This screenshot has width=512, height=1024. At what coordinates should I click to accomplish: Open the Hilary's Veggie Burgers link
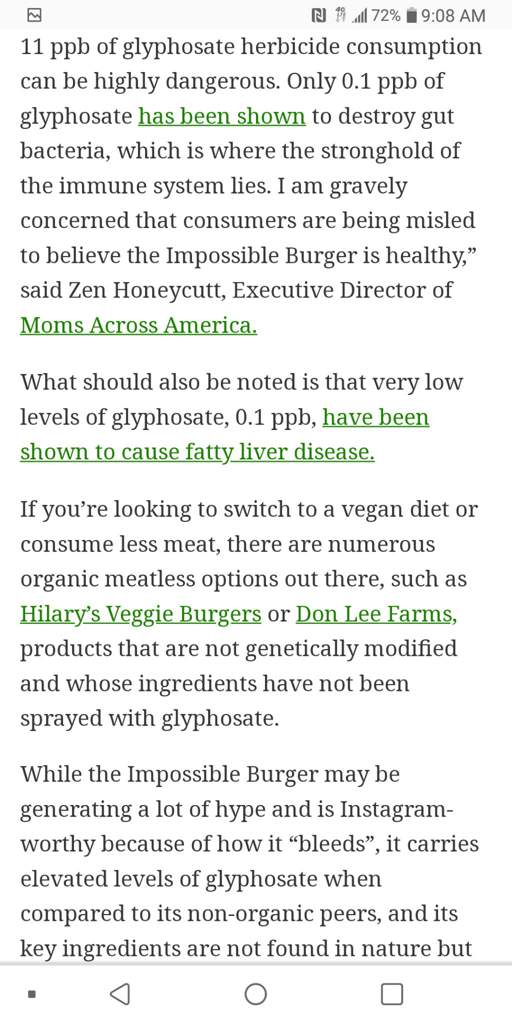pyautogui.click(x=140, y=615)
